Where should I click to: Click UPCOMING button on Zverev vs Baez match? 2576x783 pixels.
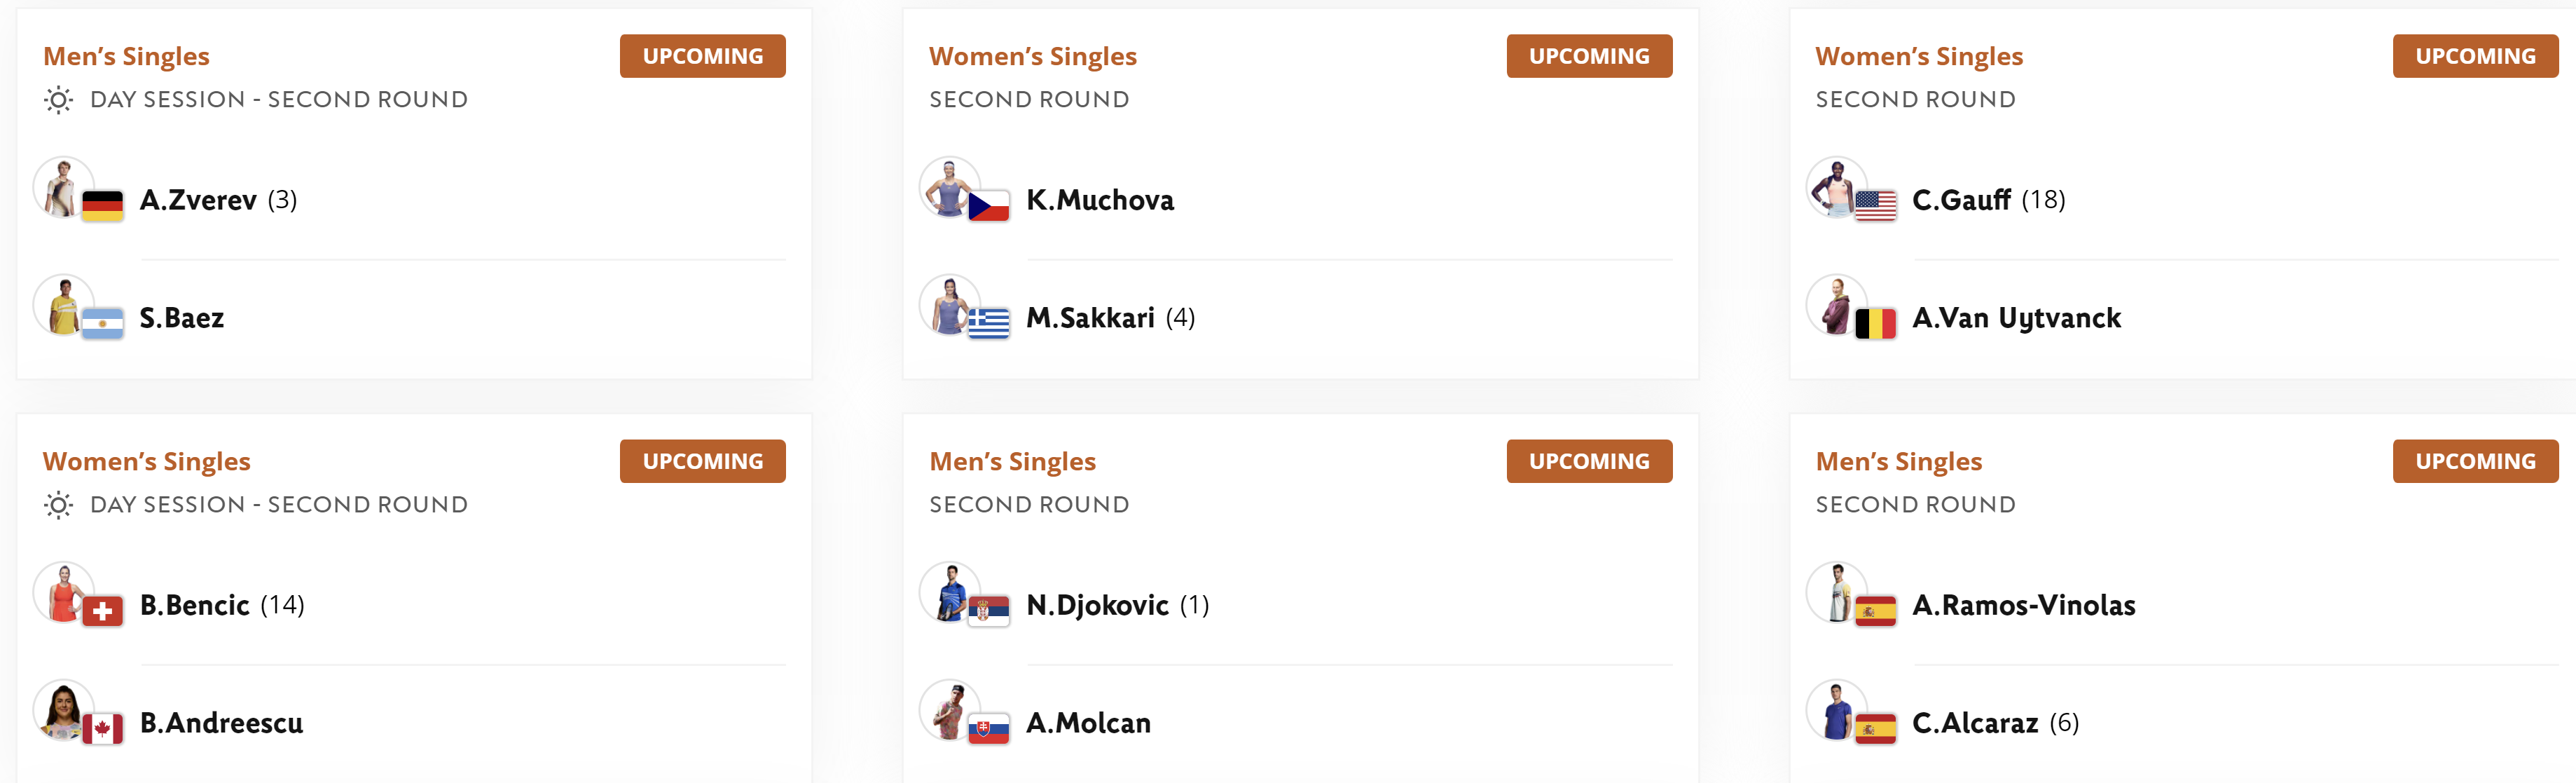702,56
